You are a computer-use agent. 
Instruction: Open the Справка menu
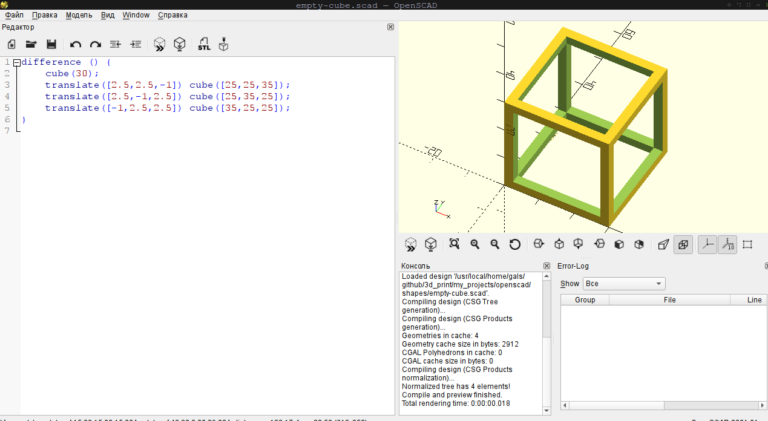point(172,15)
